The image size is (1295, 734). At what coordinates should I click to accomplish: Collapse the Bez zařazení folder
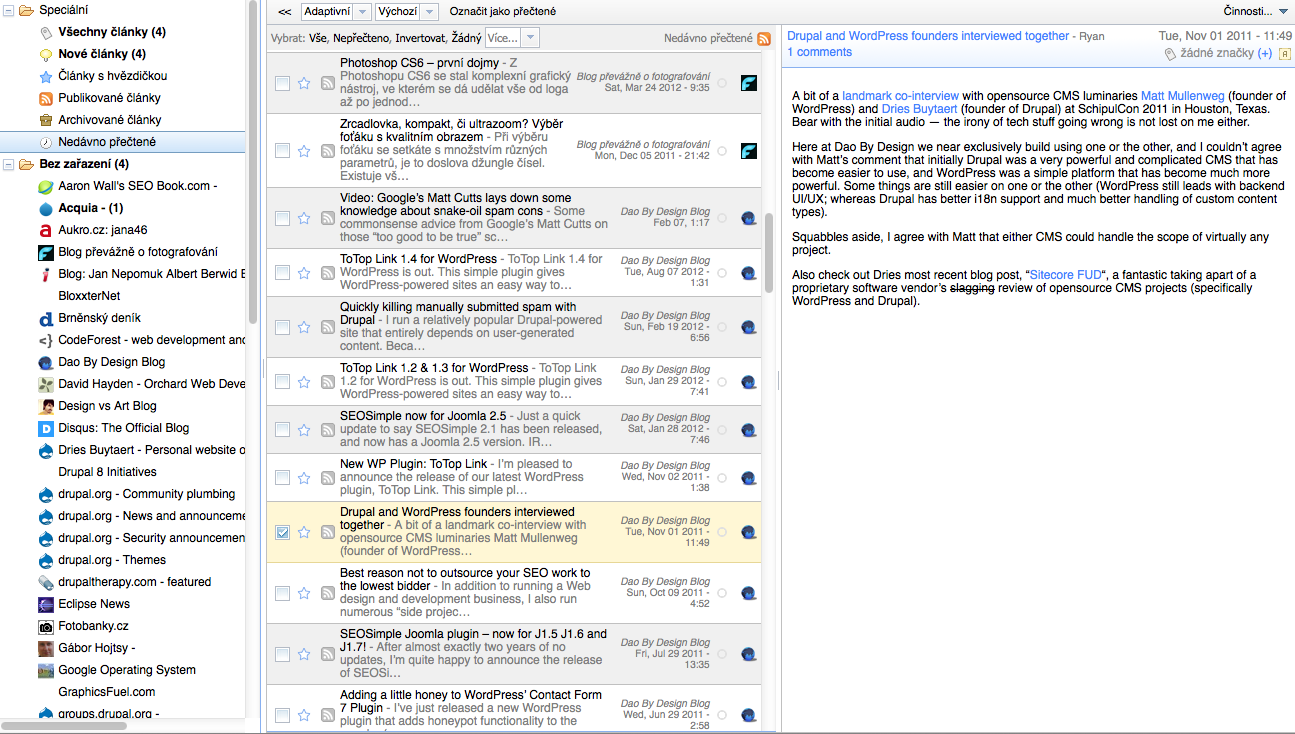pos(9,164)
